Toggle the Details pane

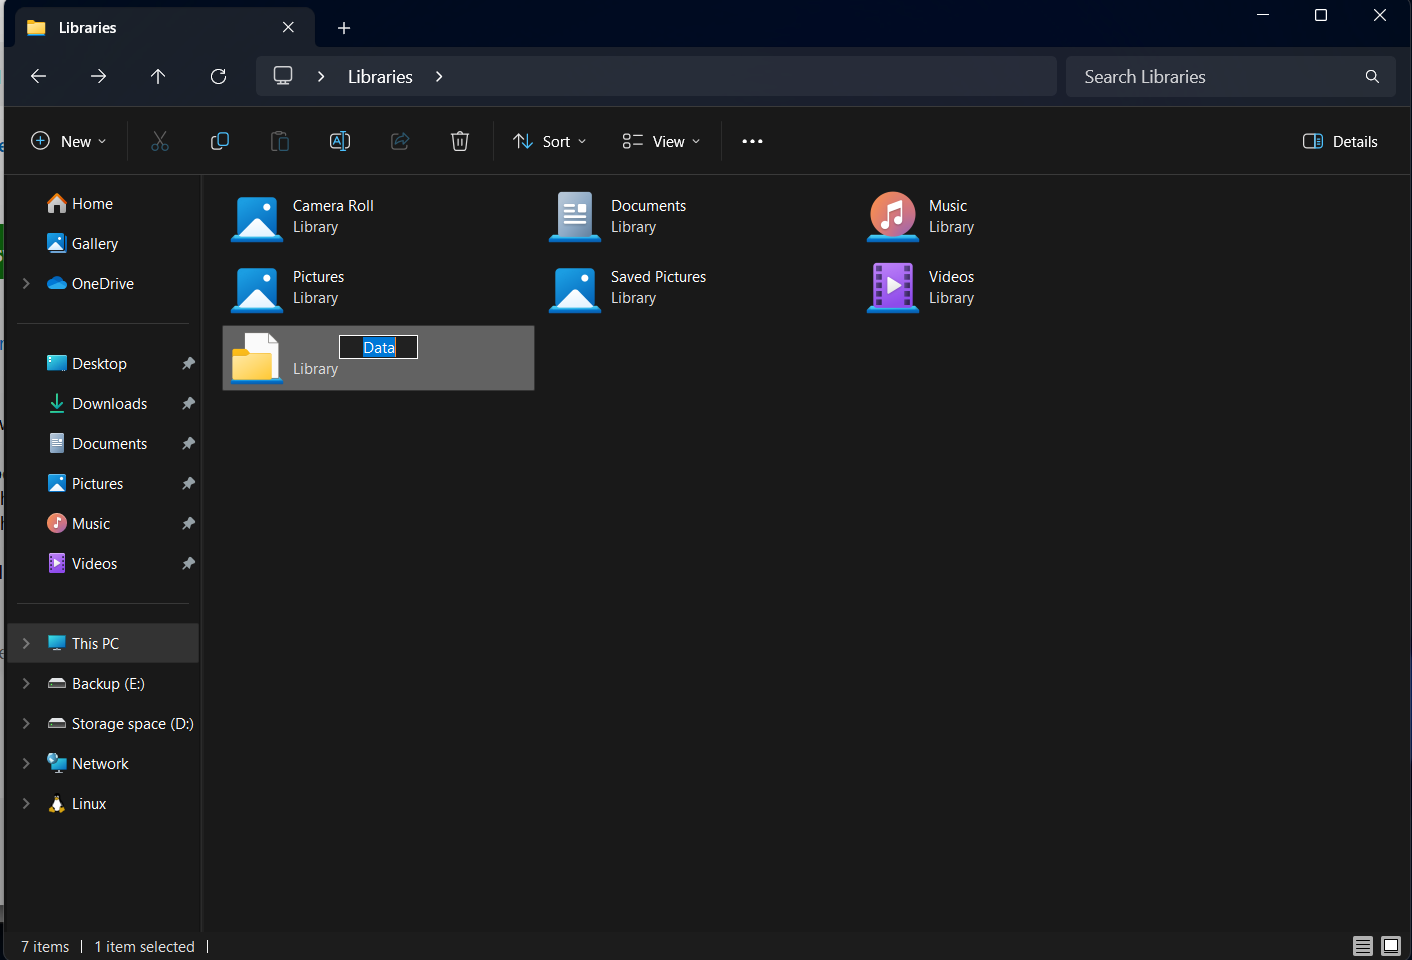coord(1340,141)
